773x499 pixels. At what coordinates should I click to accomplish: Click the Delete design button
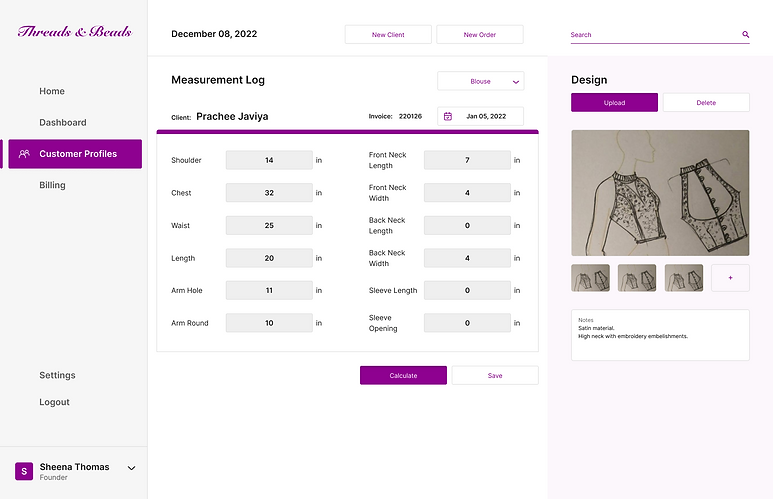tap(706, 103)
